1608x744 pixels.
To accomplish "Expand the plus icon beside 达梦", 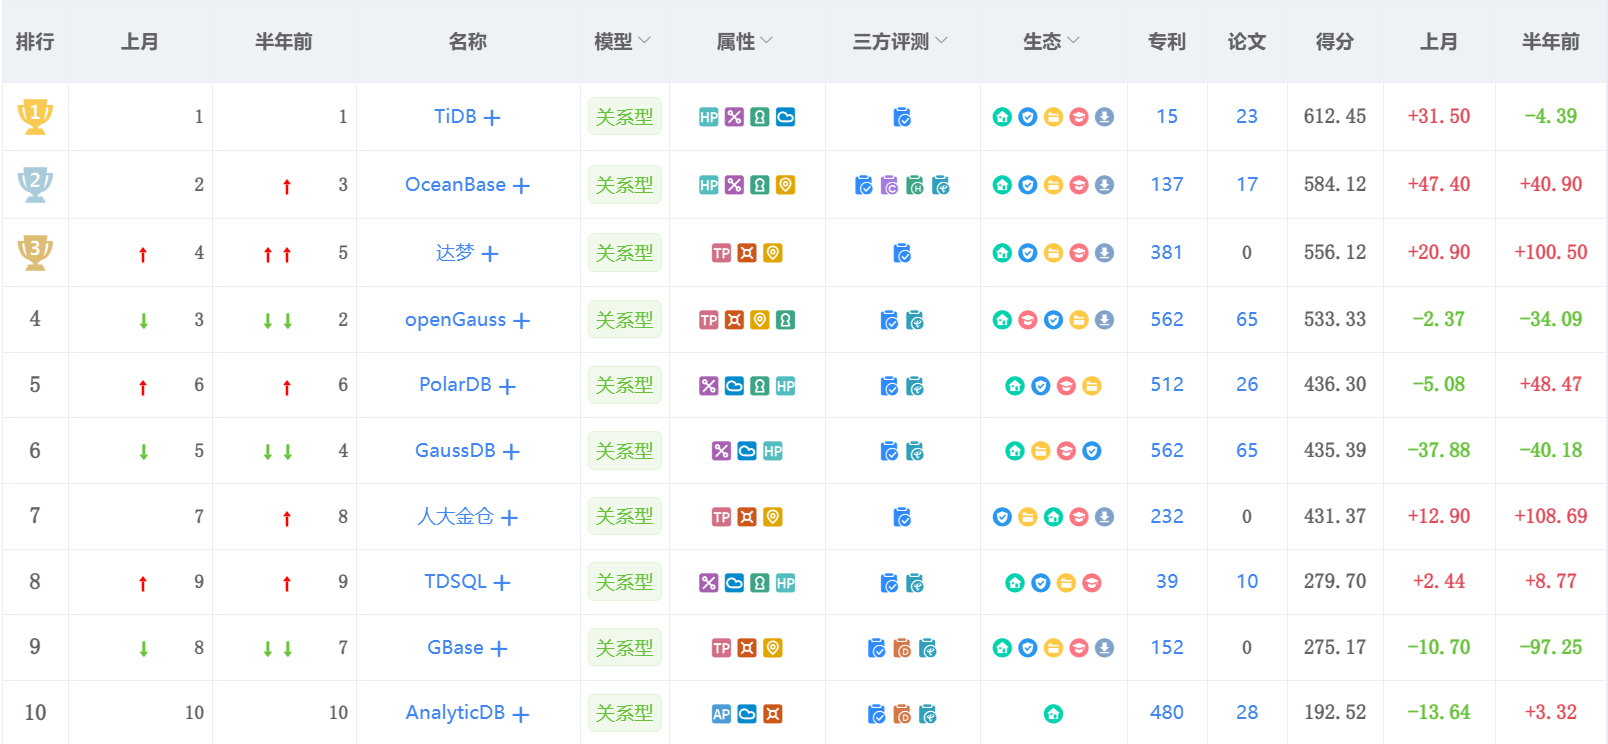I will tap(490, 254).
